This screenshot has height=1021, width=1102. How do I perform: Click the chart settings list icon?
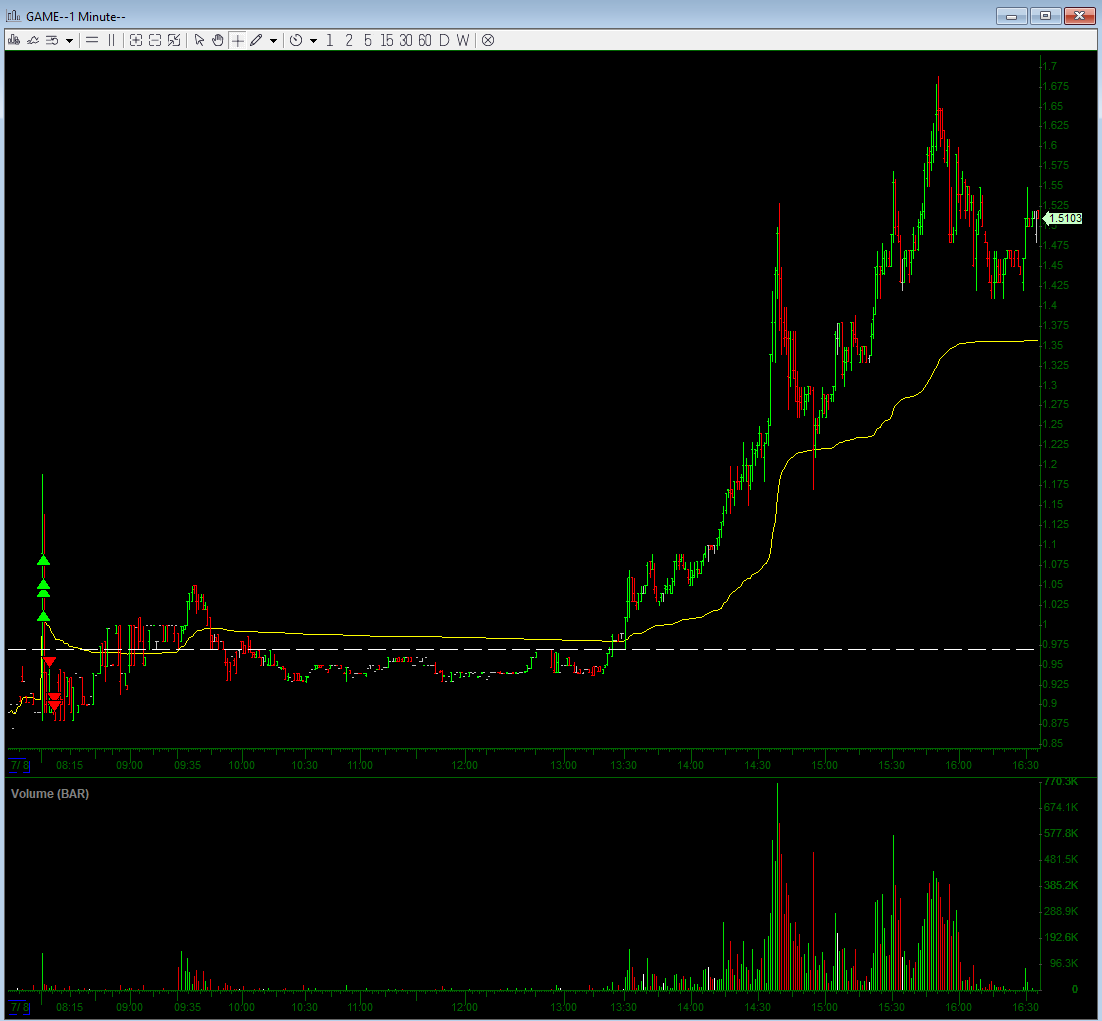click(53, 41)
